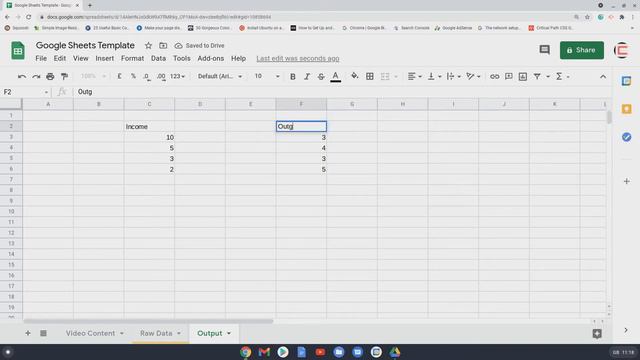640x360 pixels.
Task: Open the Tools menu
Action: (x=182, y=58)
